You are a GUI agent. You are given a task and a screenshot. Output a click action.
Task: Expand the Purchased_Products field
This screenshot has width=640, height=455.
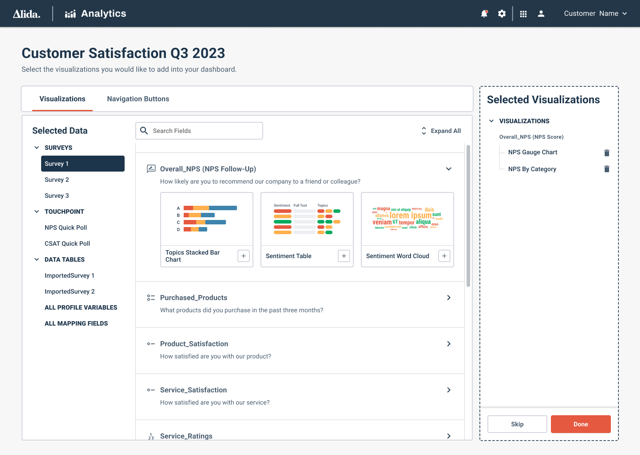448,298
